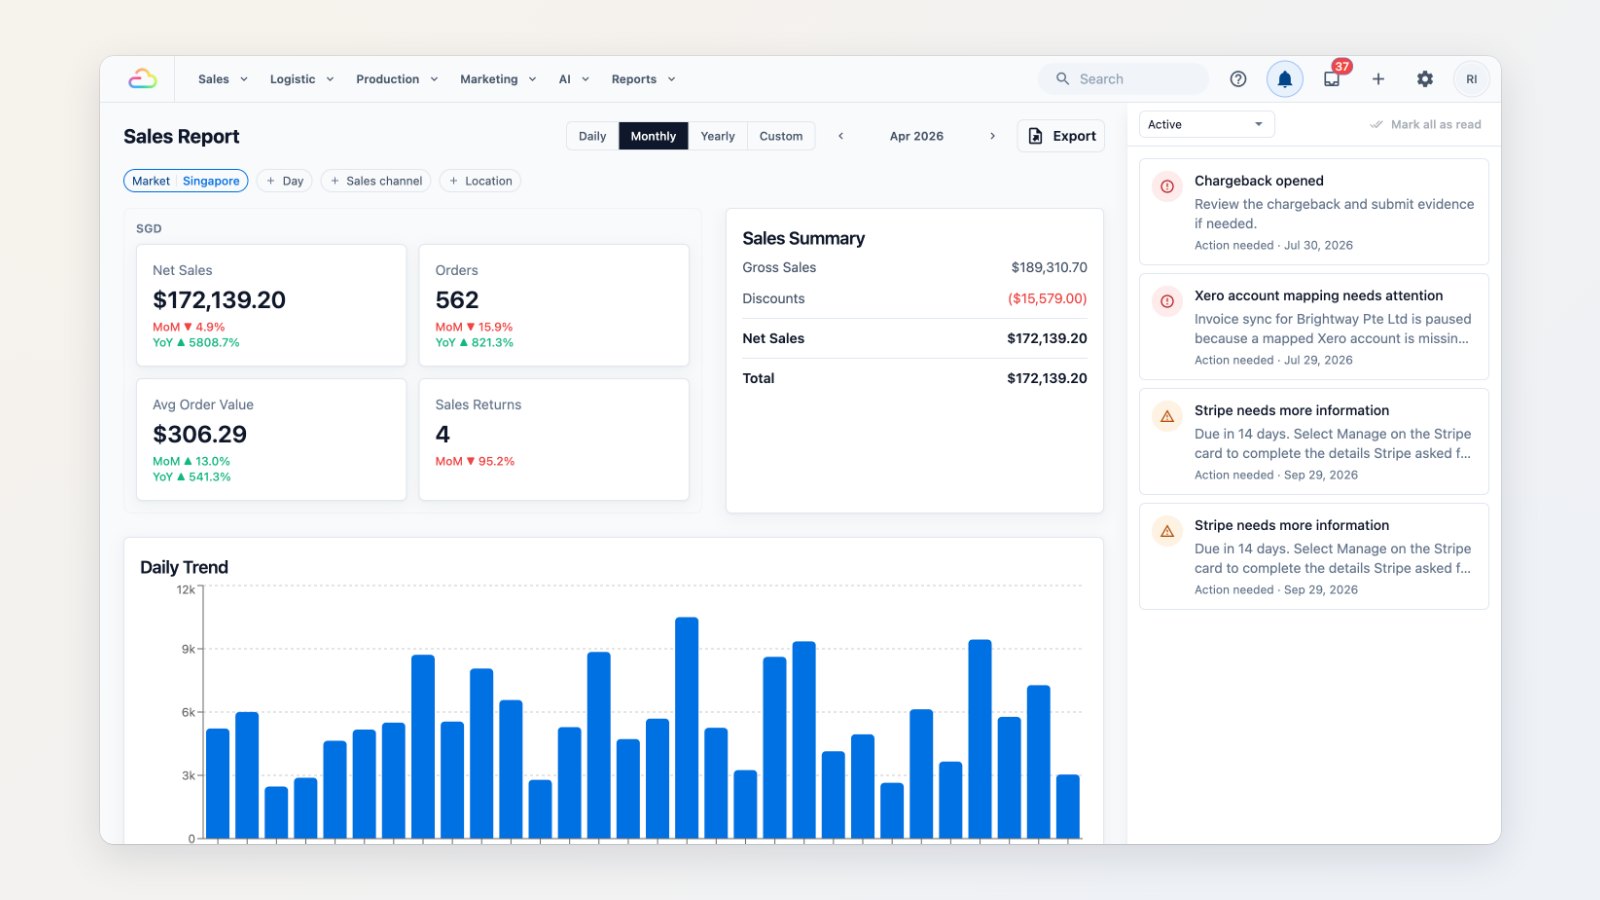Screen dimensions: 1600x900
Task: Add a Location filter
Action: [480, 181]
